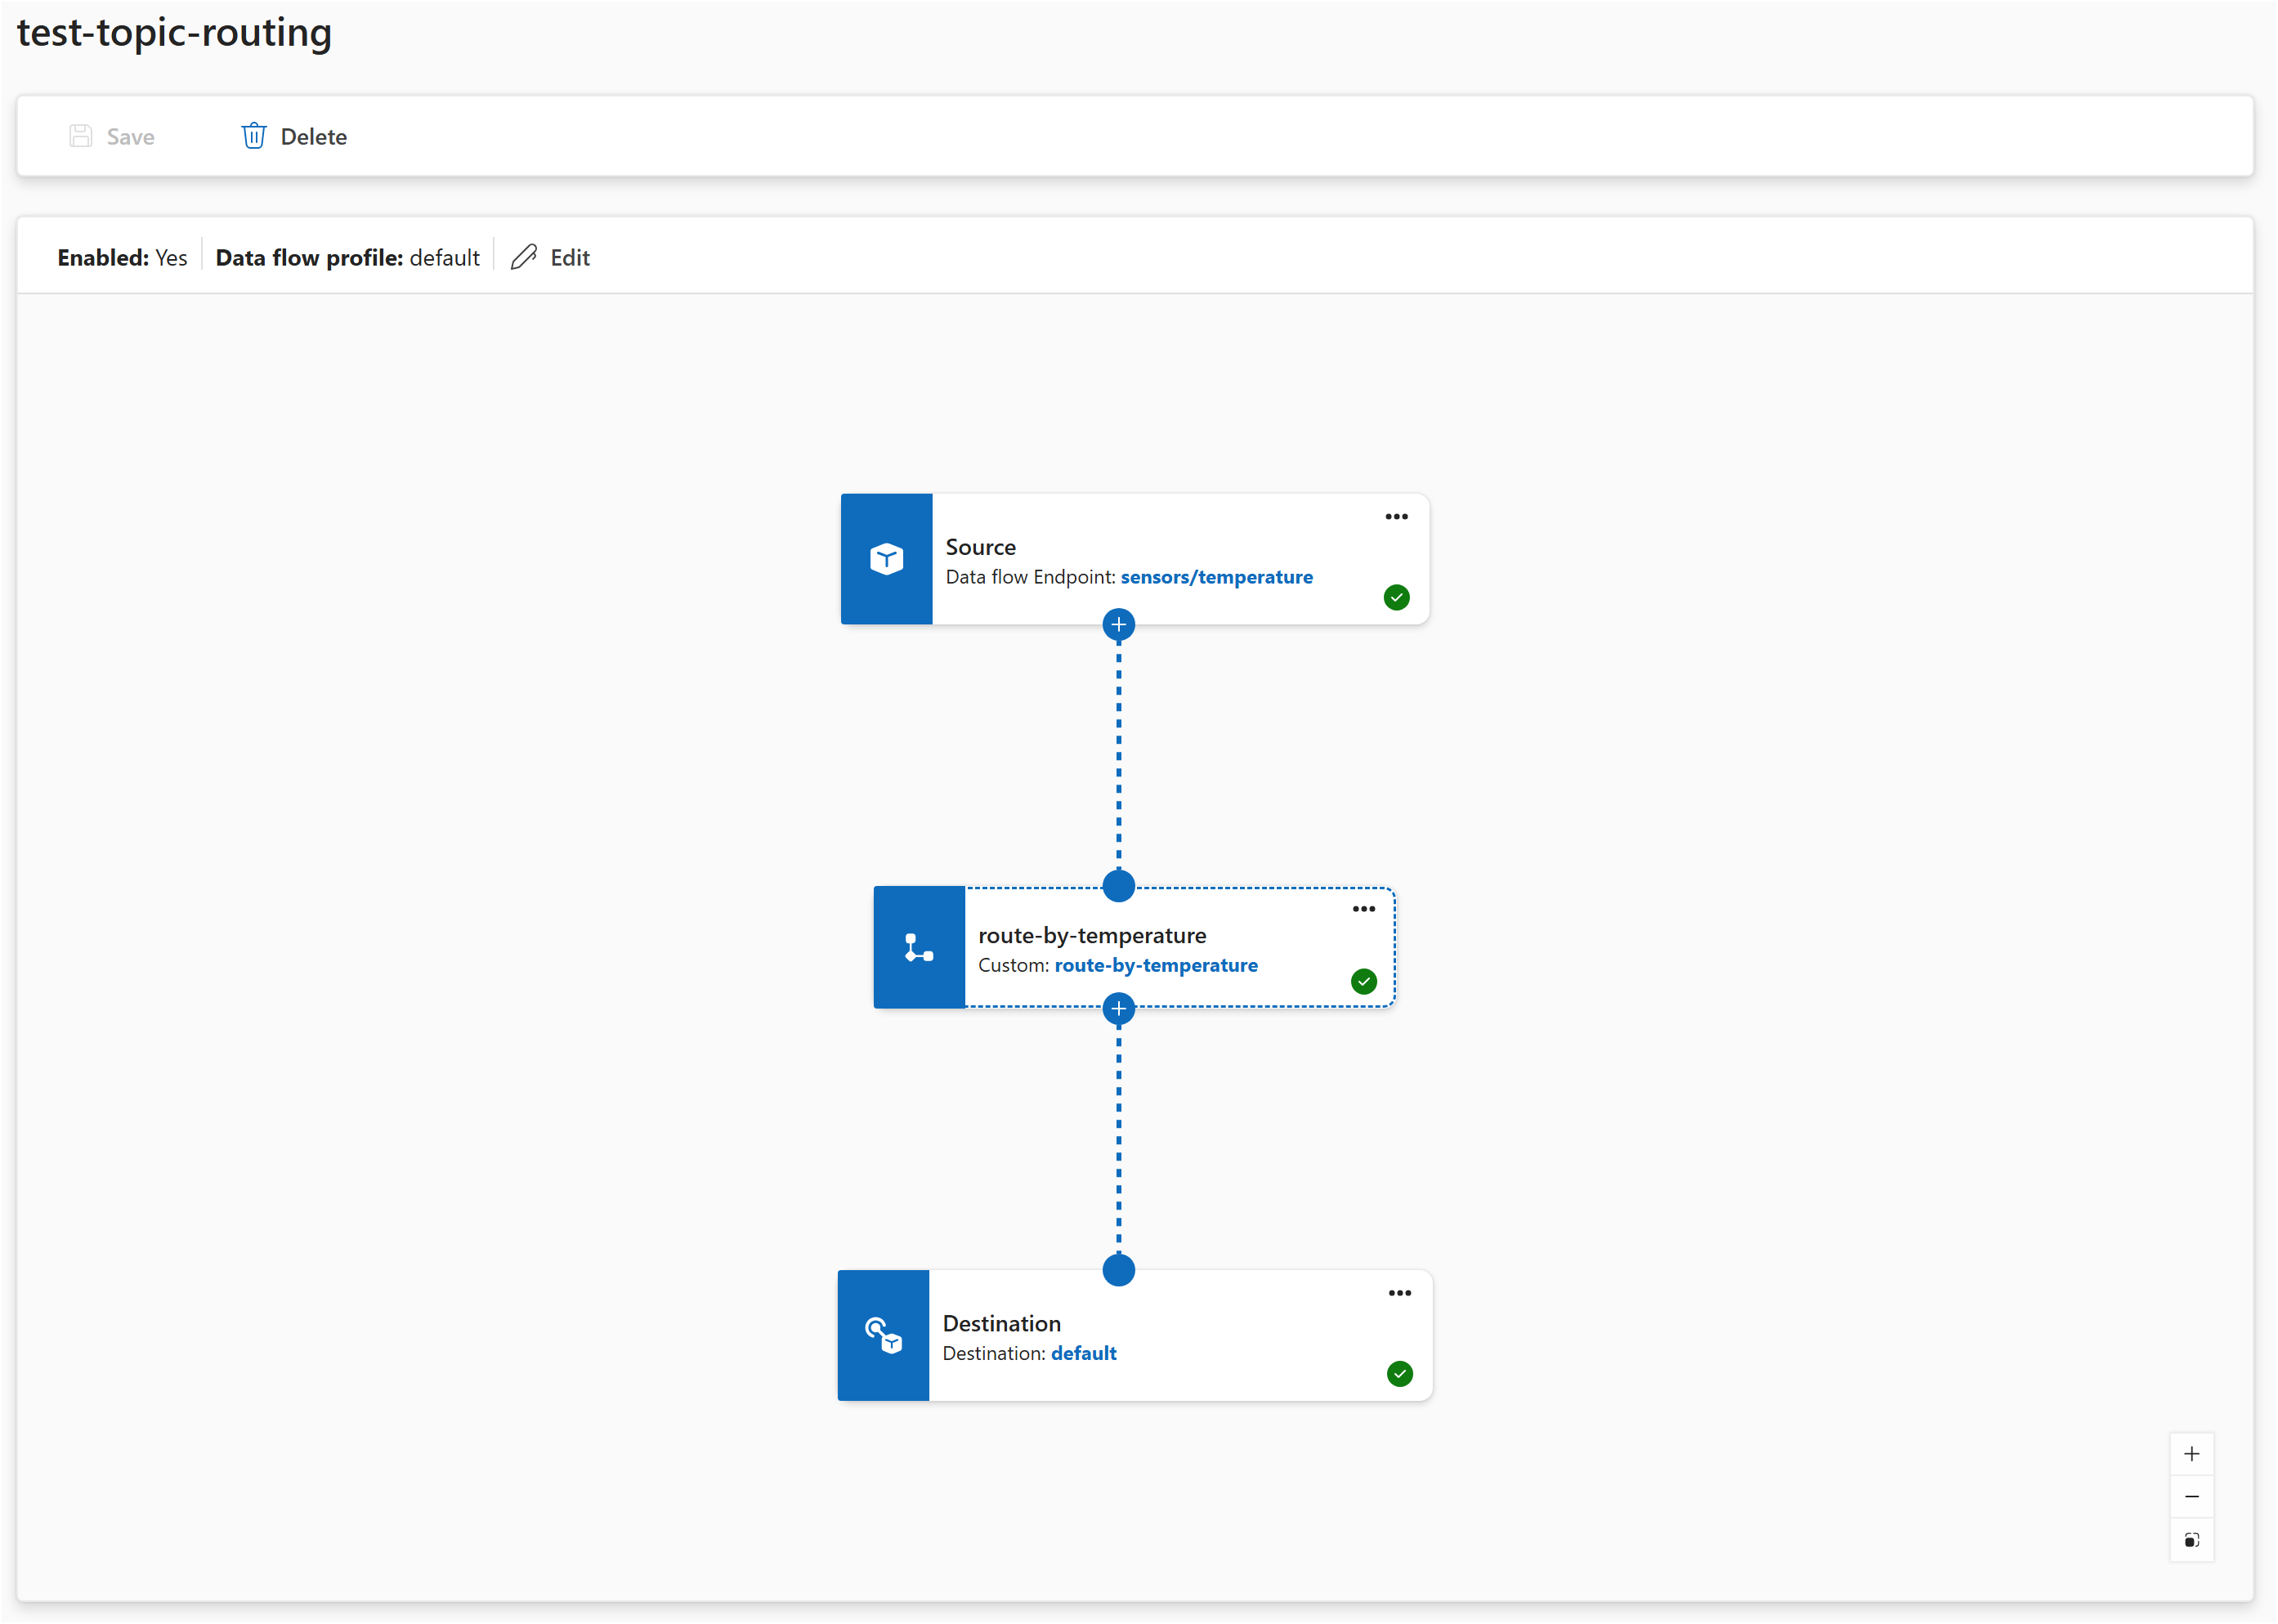Image resolution: width=2278 pixels, height=1624 pixels.
Task: Zoom in on the data flow canvas
Action: pyautogui.click(x=2192, y=1453)
